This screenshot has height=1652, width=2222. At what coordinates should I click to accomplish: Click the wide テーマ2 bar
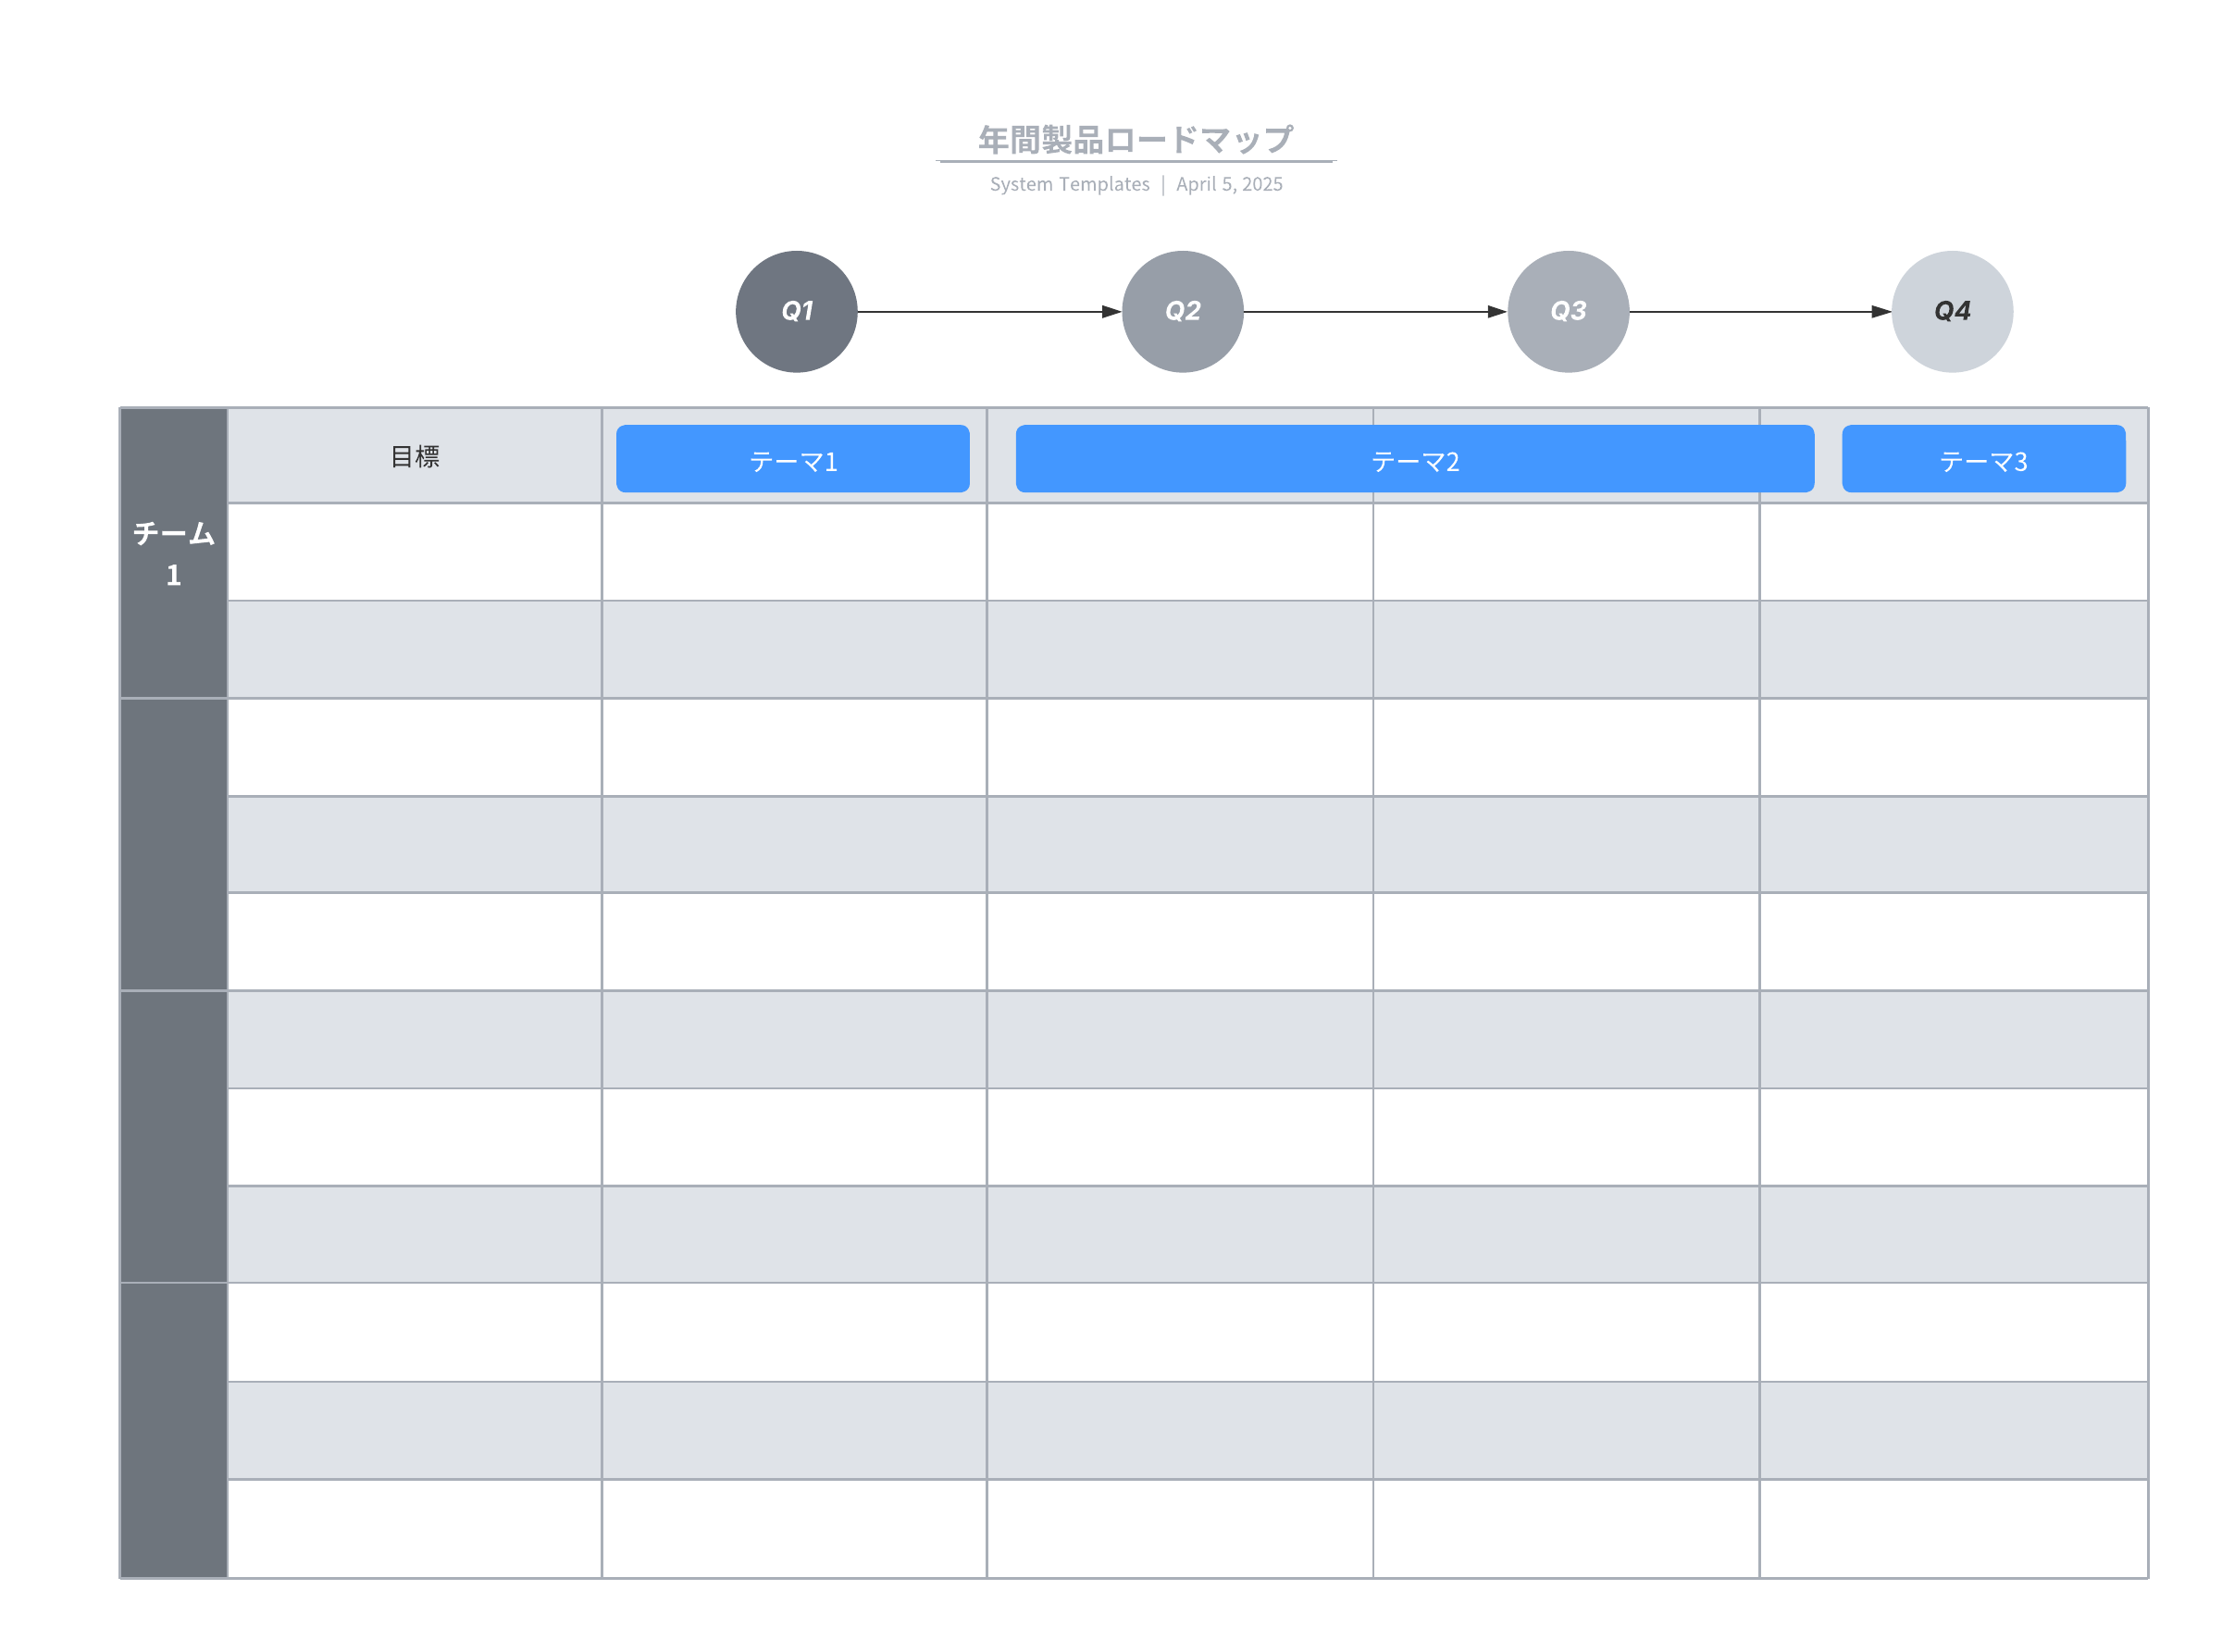tap(1414, 459)
